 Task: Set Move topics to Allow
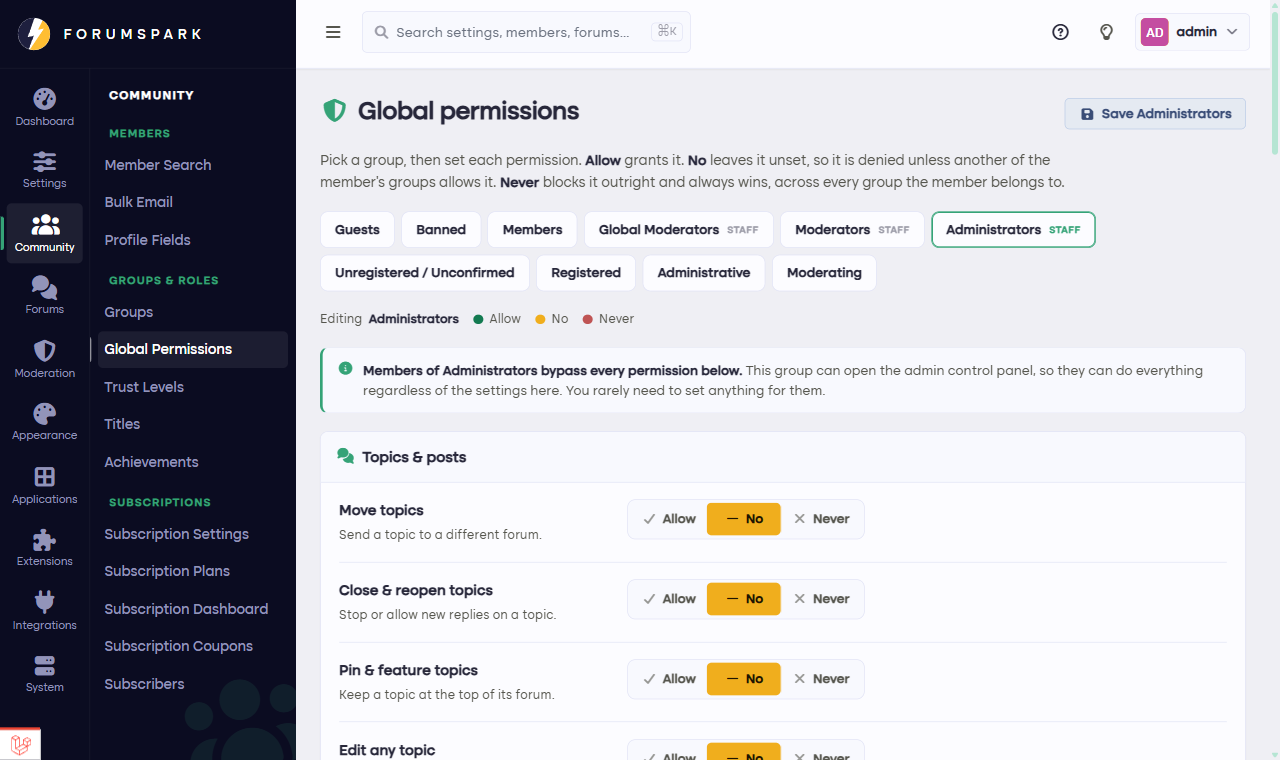[x=669, y=519]
